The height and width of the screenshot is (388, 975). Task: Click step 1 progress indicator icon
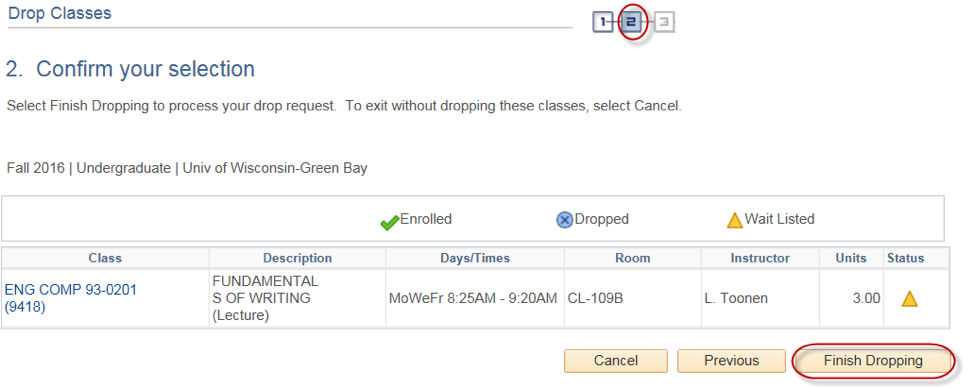pos(603,23)
